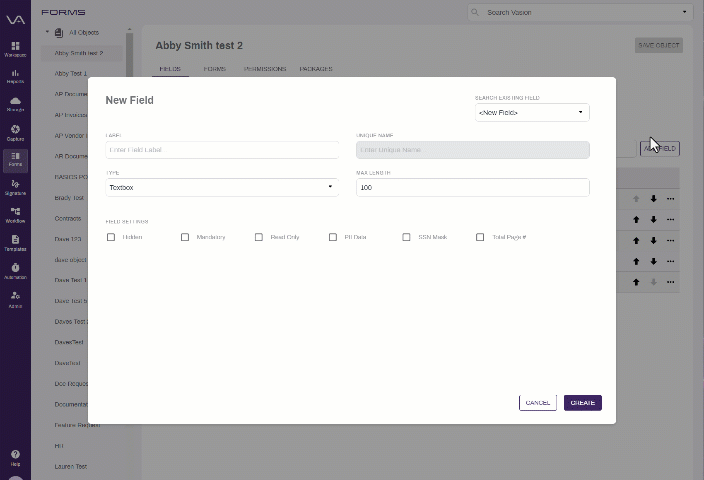
Task: Switch to the Forms tab
Action: 215,69
